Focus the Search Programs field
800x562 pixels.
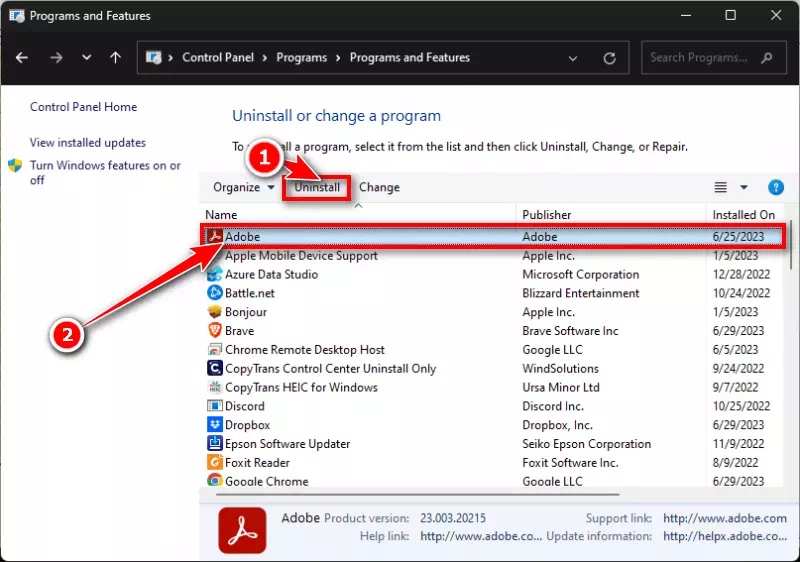713,58
